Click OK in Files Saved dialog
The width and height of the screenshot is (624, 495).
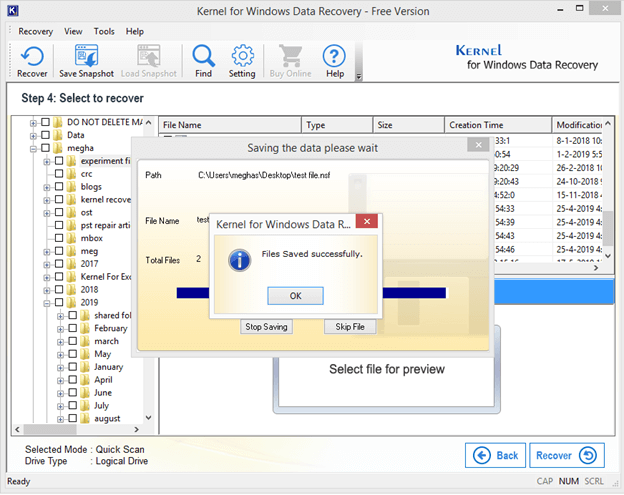[295, 296]
